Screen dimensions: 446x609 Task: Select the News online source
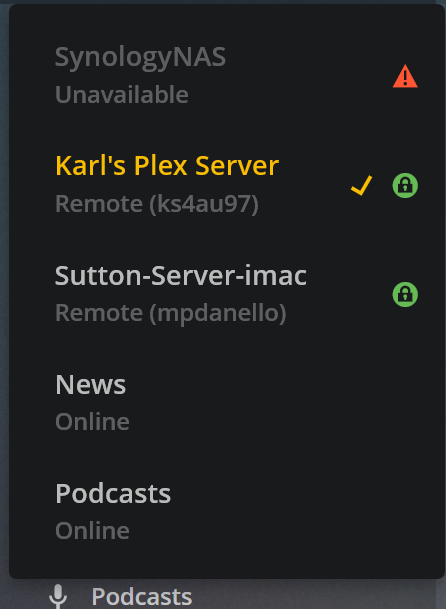[x=227, y=403]
